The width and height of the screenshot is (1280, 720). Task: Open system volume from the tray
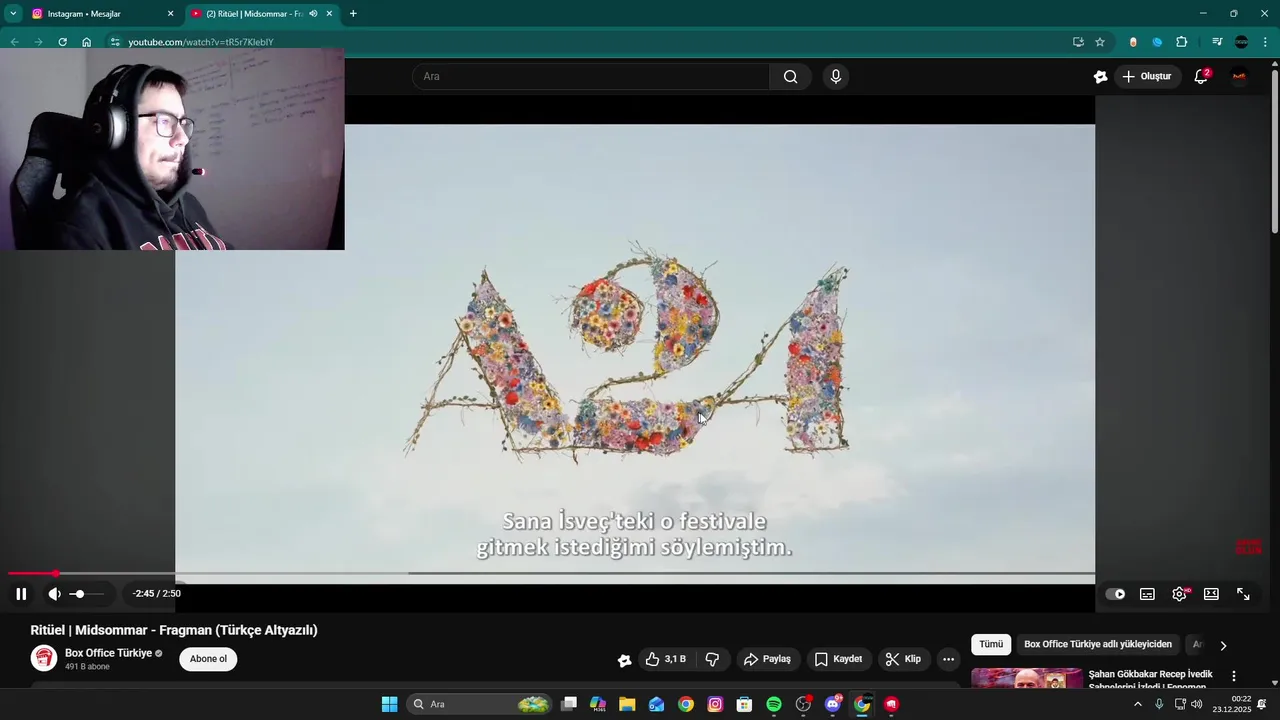[1197, 704]
